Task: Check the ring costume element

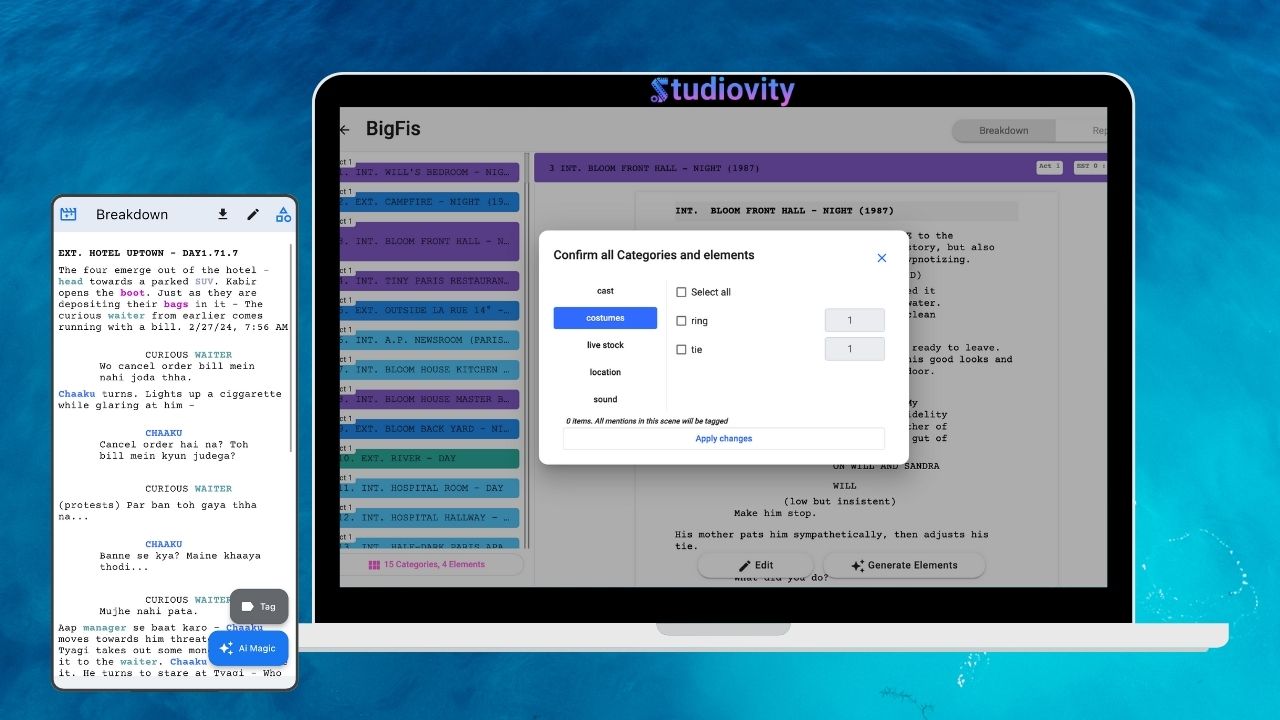Action: pyautogui.click(x=682, y=320)
